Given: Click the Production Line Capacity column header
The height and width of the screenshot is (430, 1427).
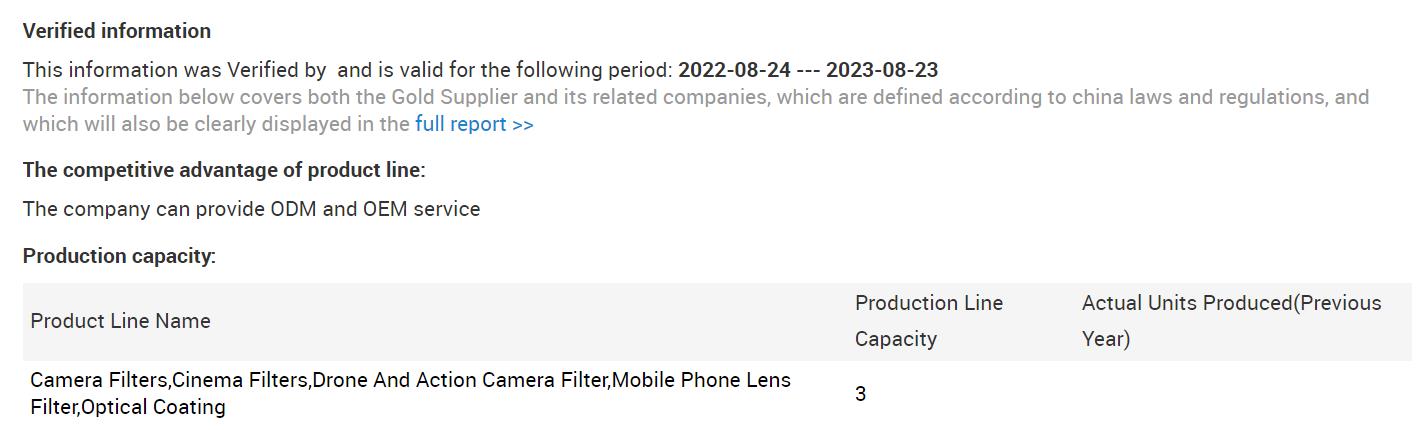Looking at the screenshot, I should coord(928,321).
